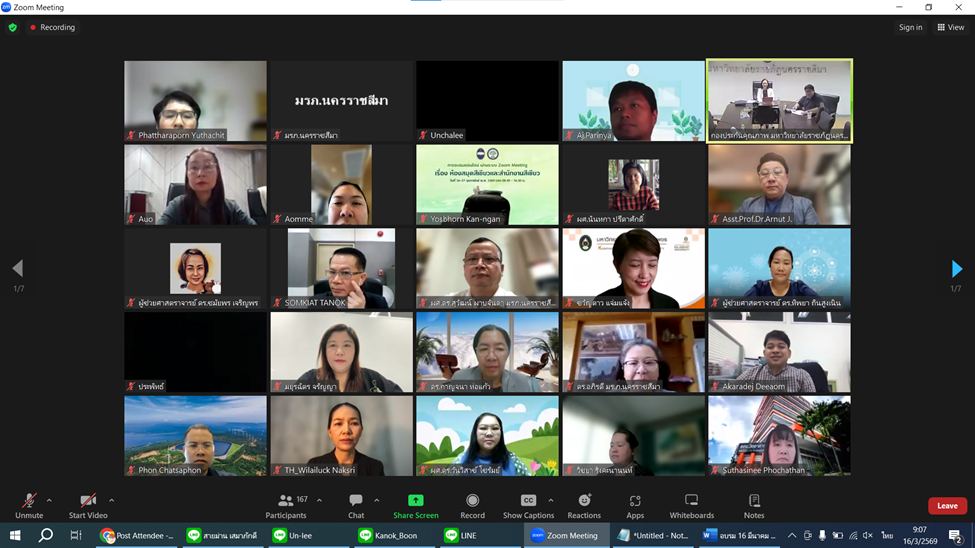Open Whiteboards

pyautogui.click(x=691, y=505)
